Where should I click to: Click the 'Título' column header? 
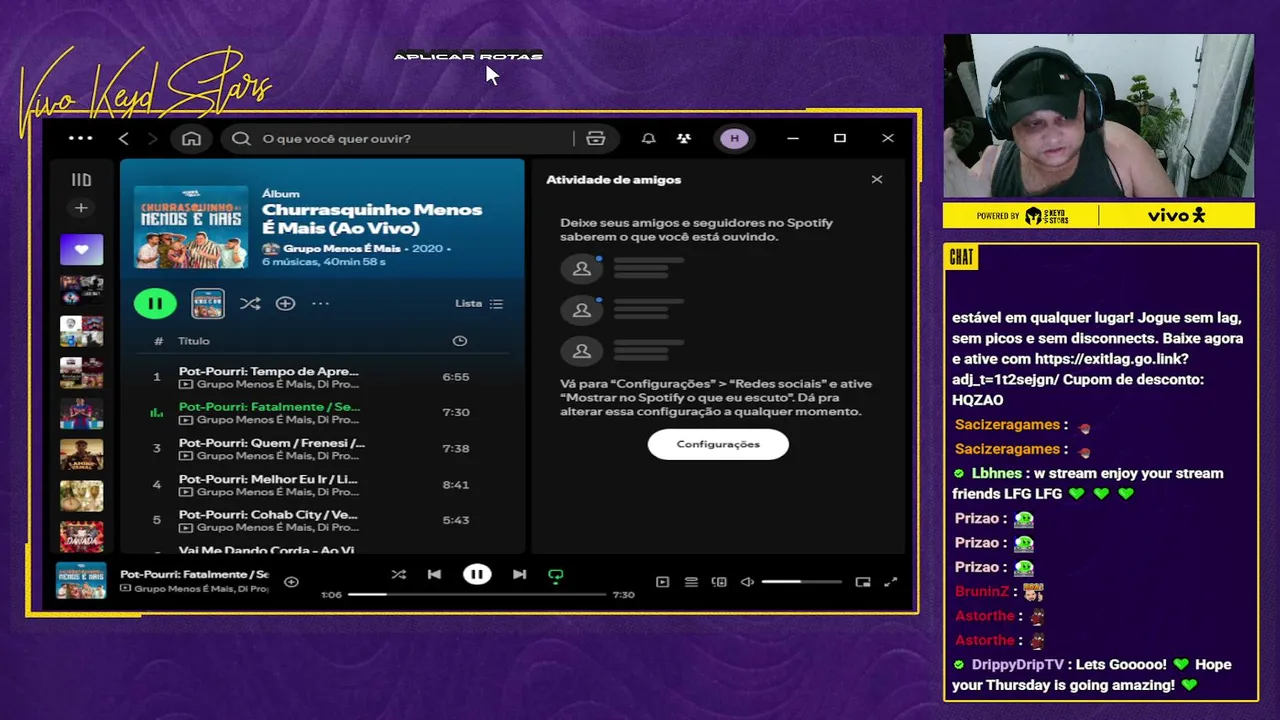click(194, 341)
